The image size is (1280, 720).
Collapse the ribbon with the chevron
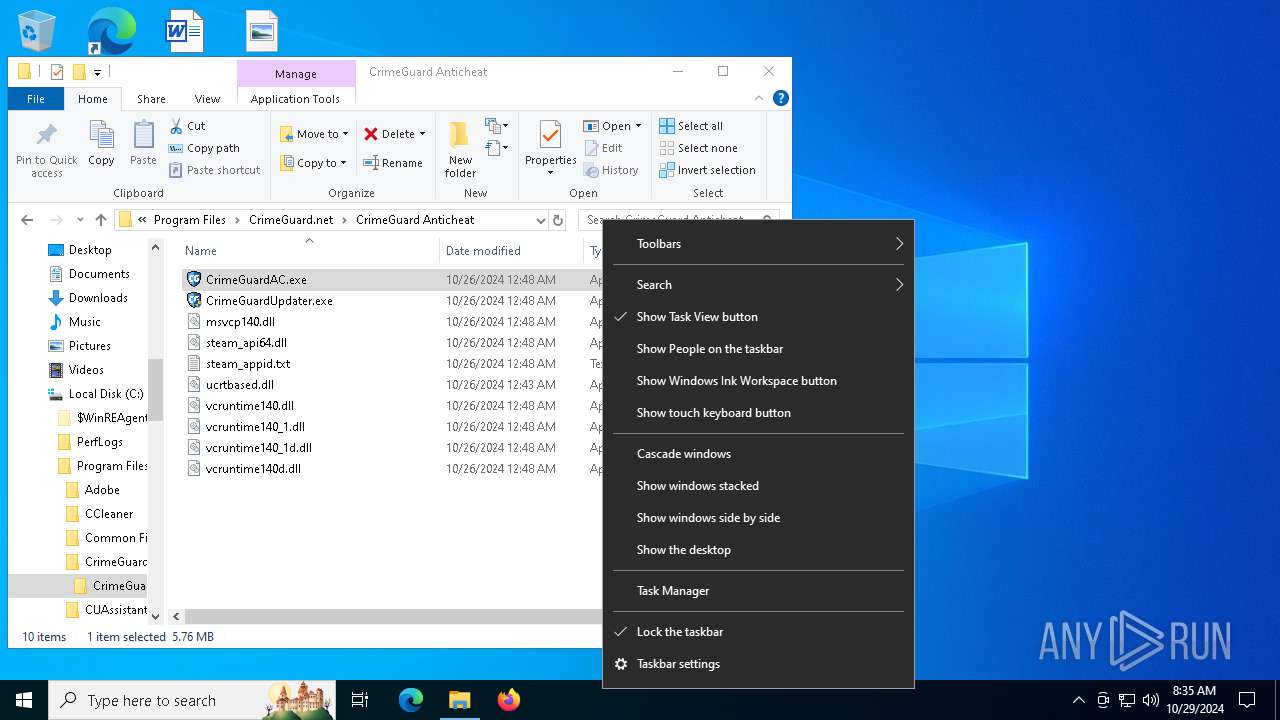759,98
